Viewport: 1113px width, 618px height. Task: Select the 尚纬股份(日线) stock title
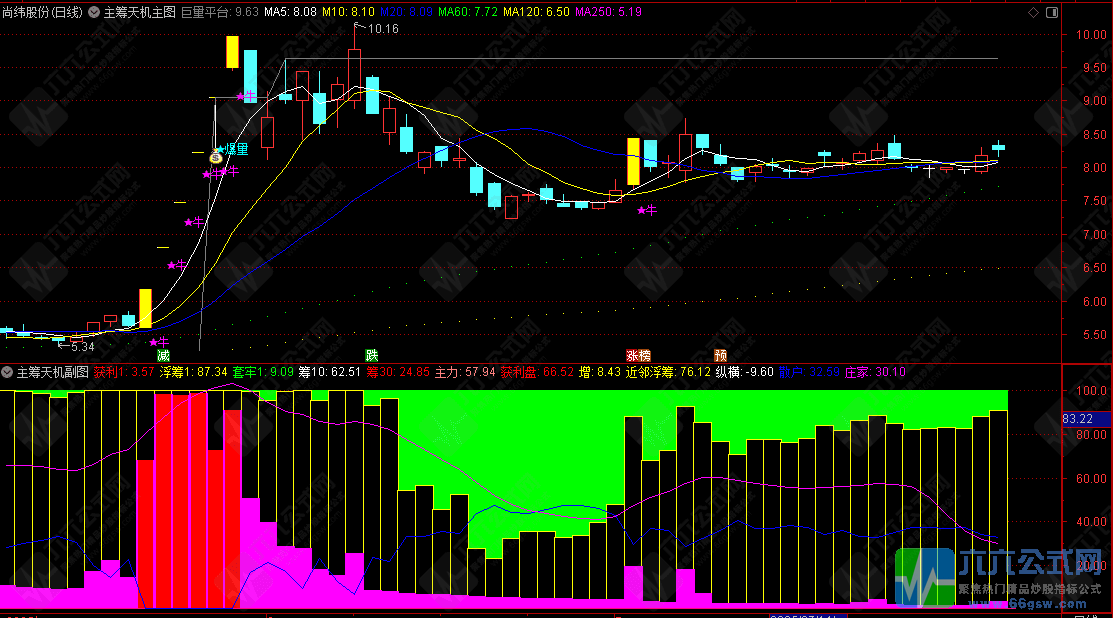43,12
